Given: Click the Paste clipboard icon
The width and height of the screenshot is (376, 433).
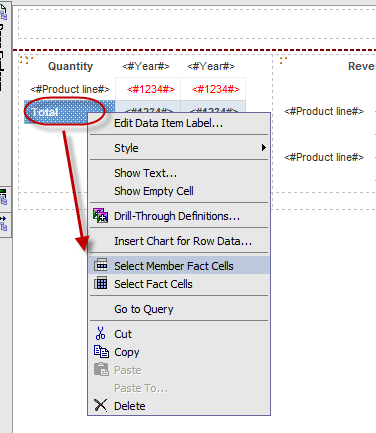Looking at the screenshot, I should [101, 369].
